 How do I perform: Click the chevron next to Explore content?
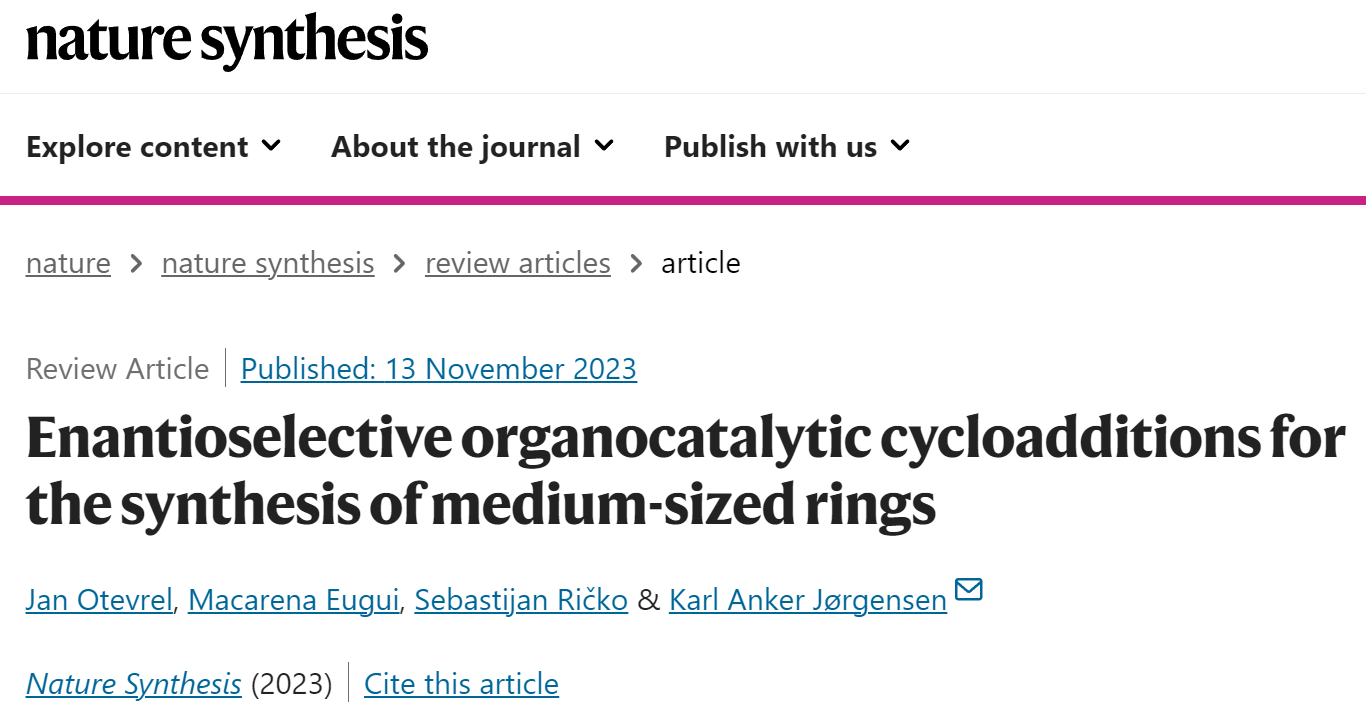[271, 146]
